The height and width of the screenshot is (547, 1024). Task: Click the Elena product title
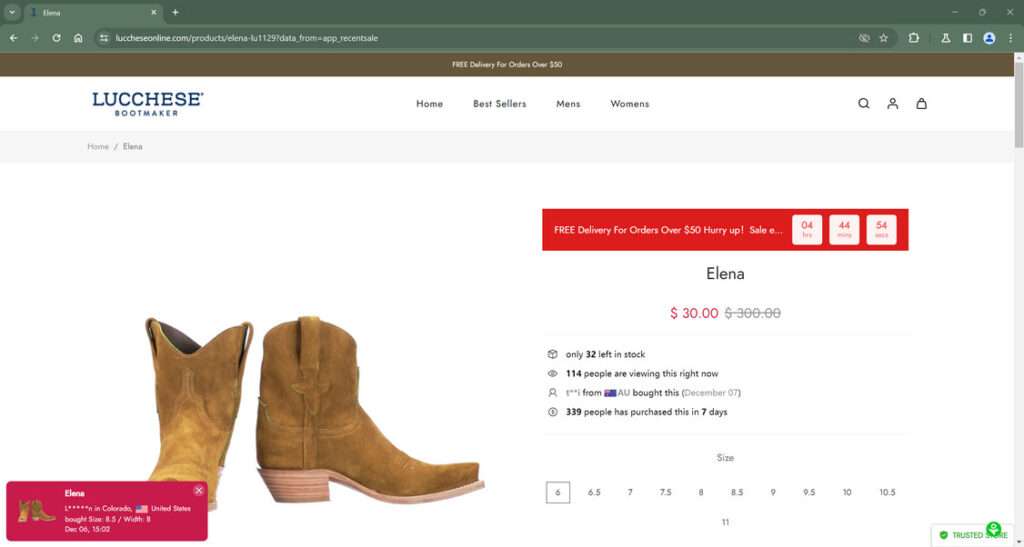tap(725, 274)
